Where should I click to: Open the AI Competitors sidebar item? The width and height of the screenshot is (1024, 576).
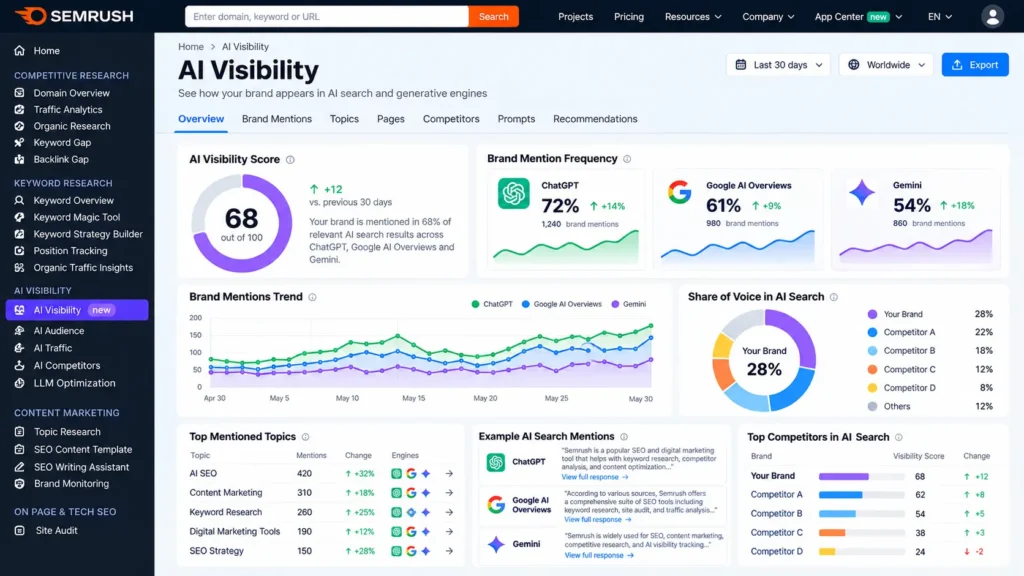point(67,366)
